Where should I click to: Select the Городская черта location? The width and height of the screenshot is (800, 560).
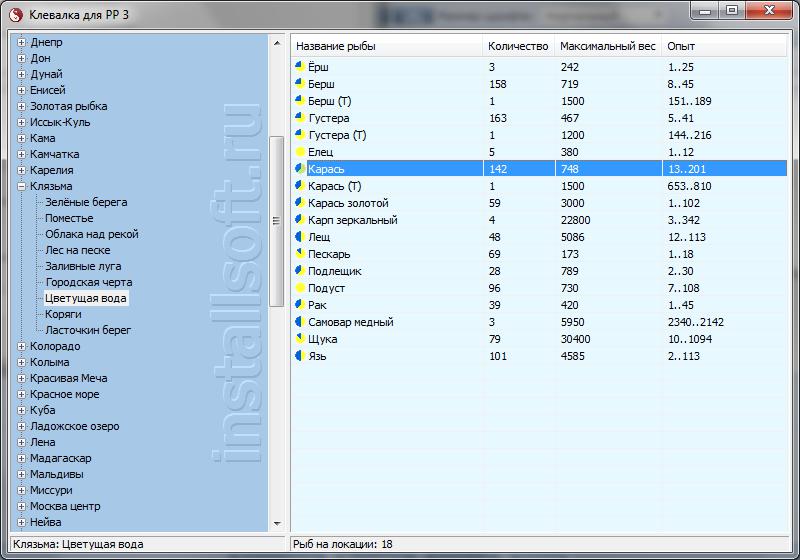click(89, 282)
